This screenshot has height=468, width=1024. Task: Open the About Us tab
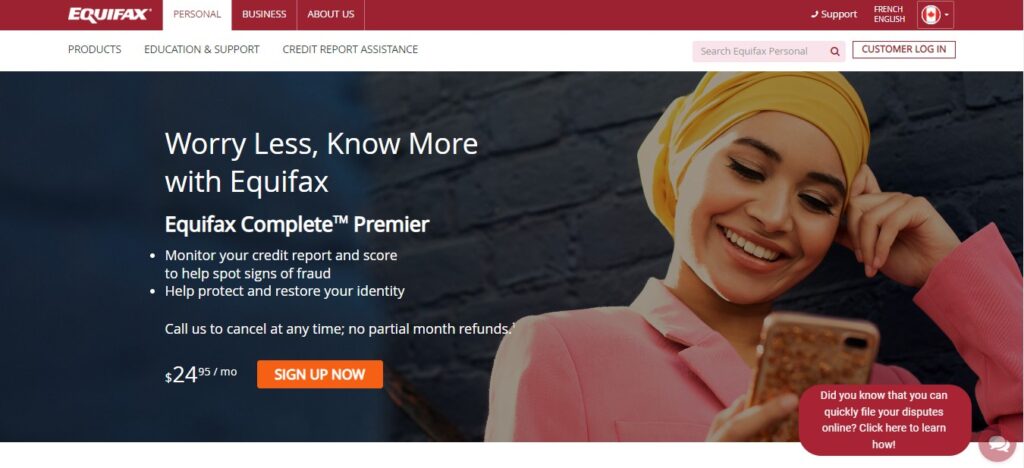[x=330, y=14]
